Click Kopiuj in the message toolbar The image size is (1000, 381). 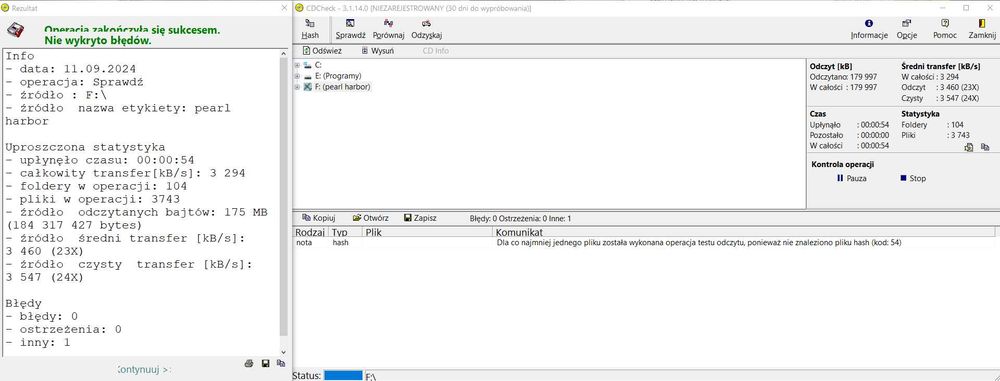[318, 218]
